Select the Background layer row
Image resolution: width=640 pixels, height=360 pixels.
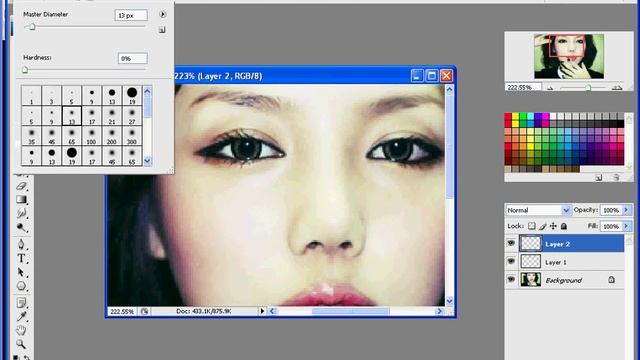click(x=571, y=280)
